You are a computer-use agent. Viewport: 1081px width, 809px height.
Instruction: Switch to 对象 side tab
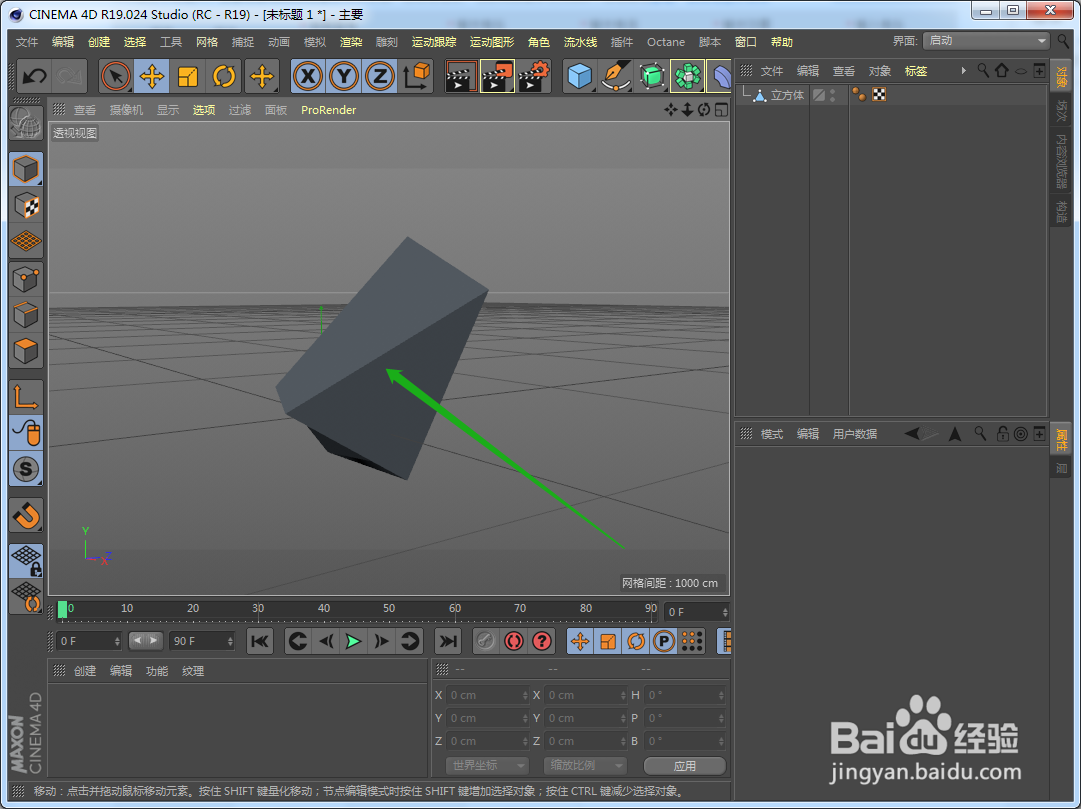click(1062, 76)
